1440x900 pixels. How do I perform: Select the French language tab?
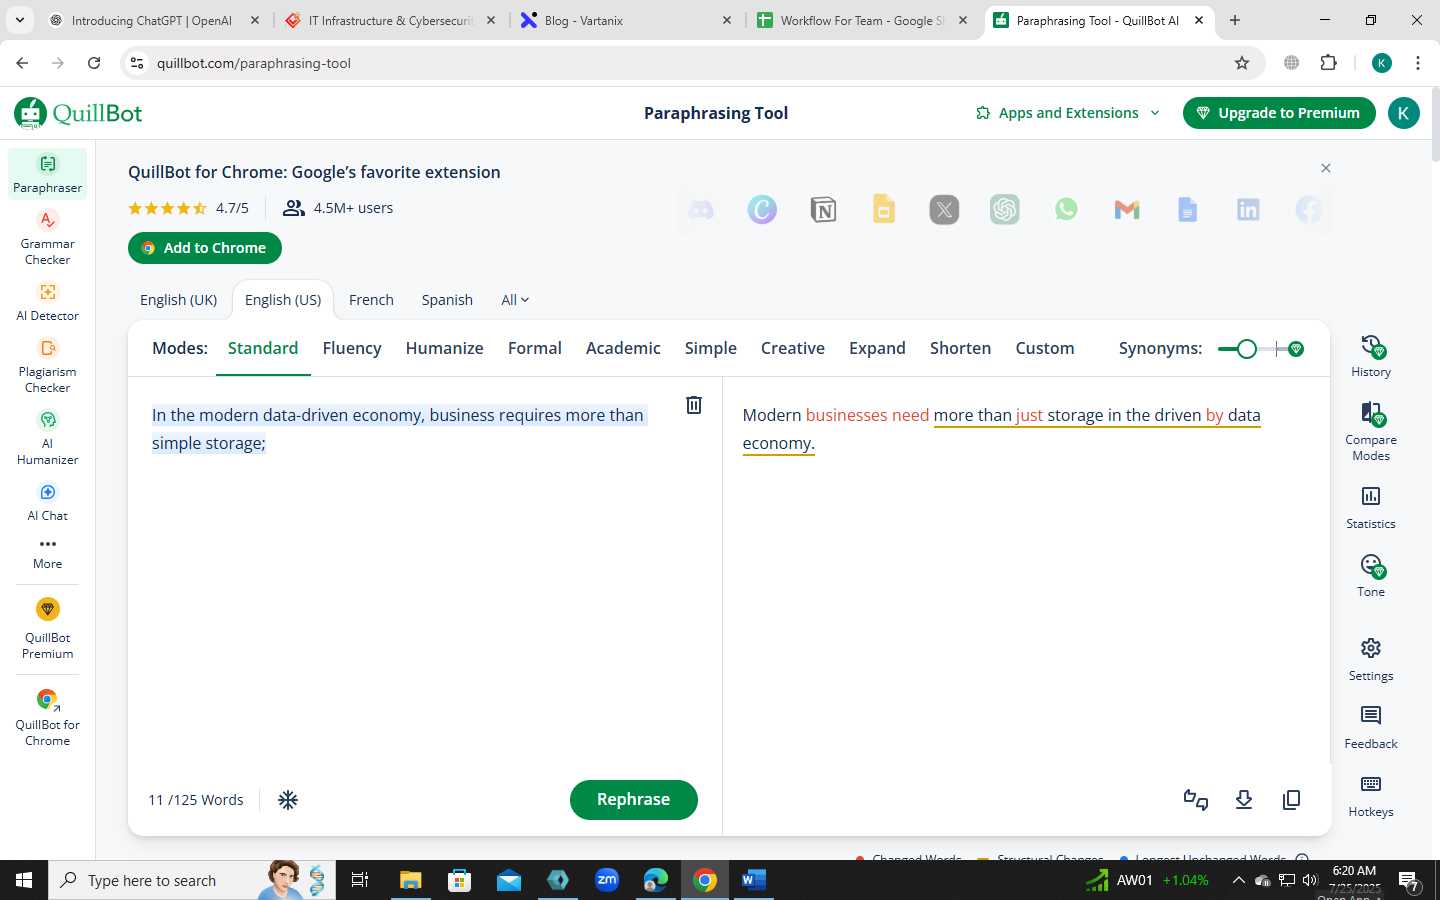click(x=371, y=300)
